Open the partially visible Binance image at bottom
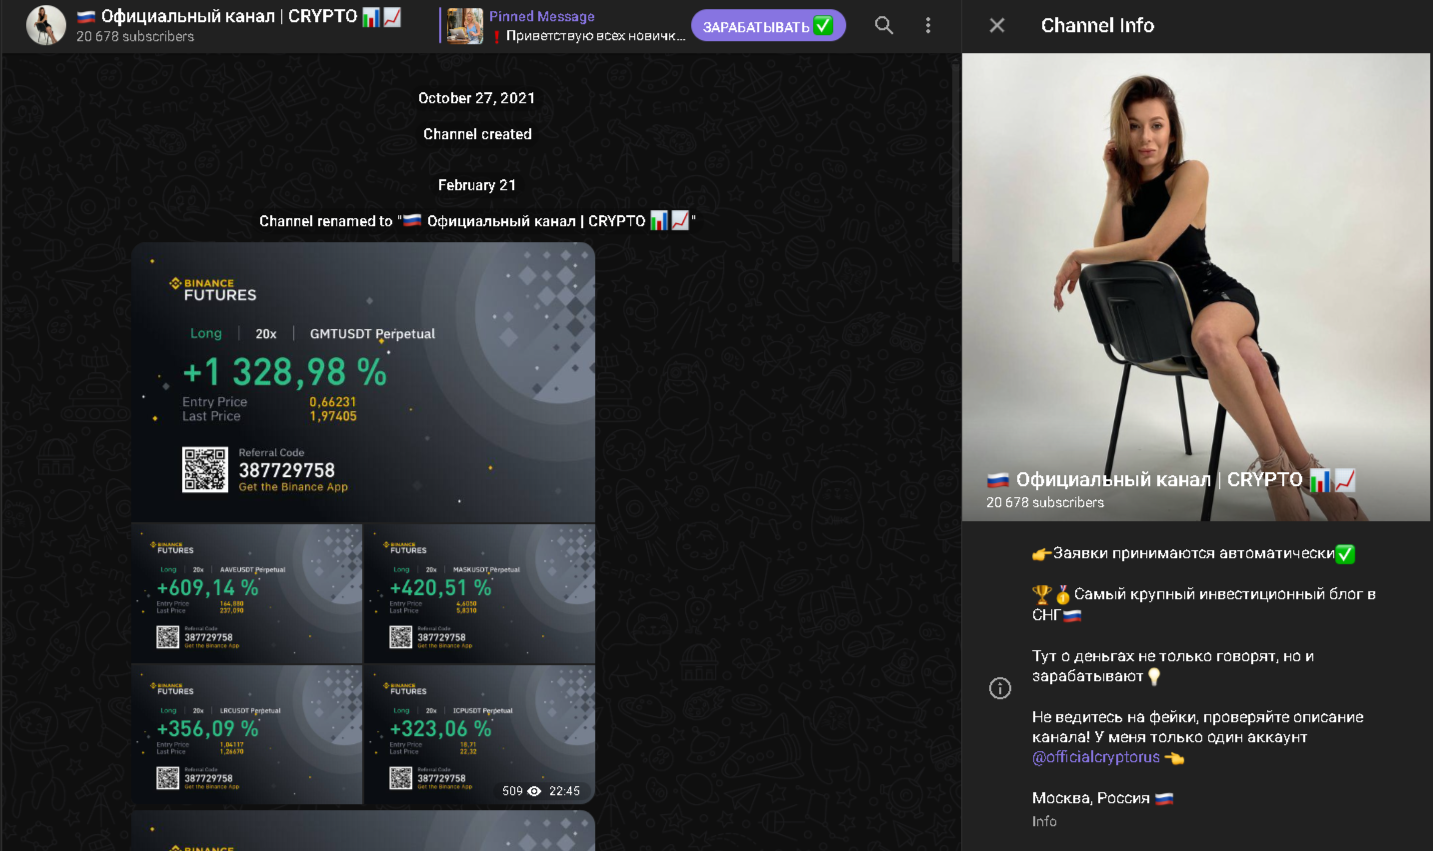This screenshot has width=1433, height=851. 363,831
